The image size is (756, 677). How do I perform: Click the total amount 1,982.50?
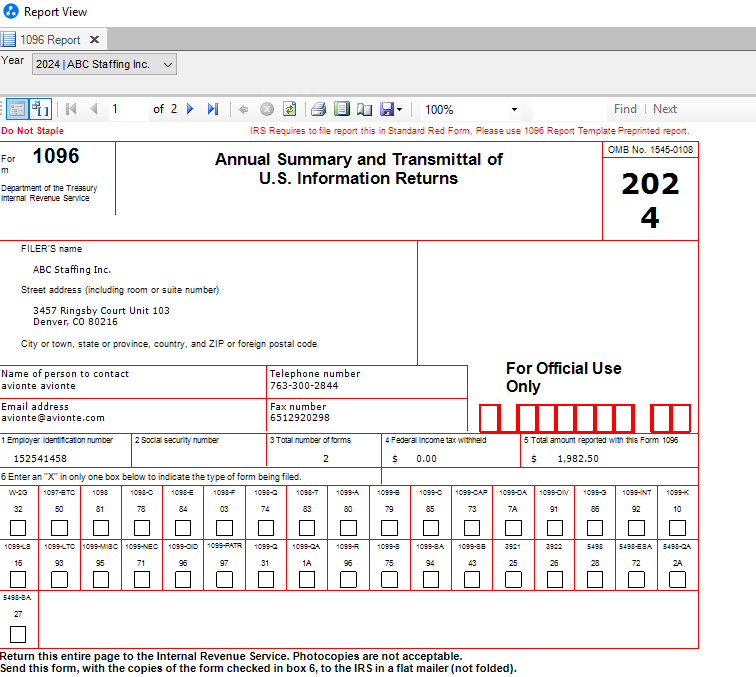point(578,459)
